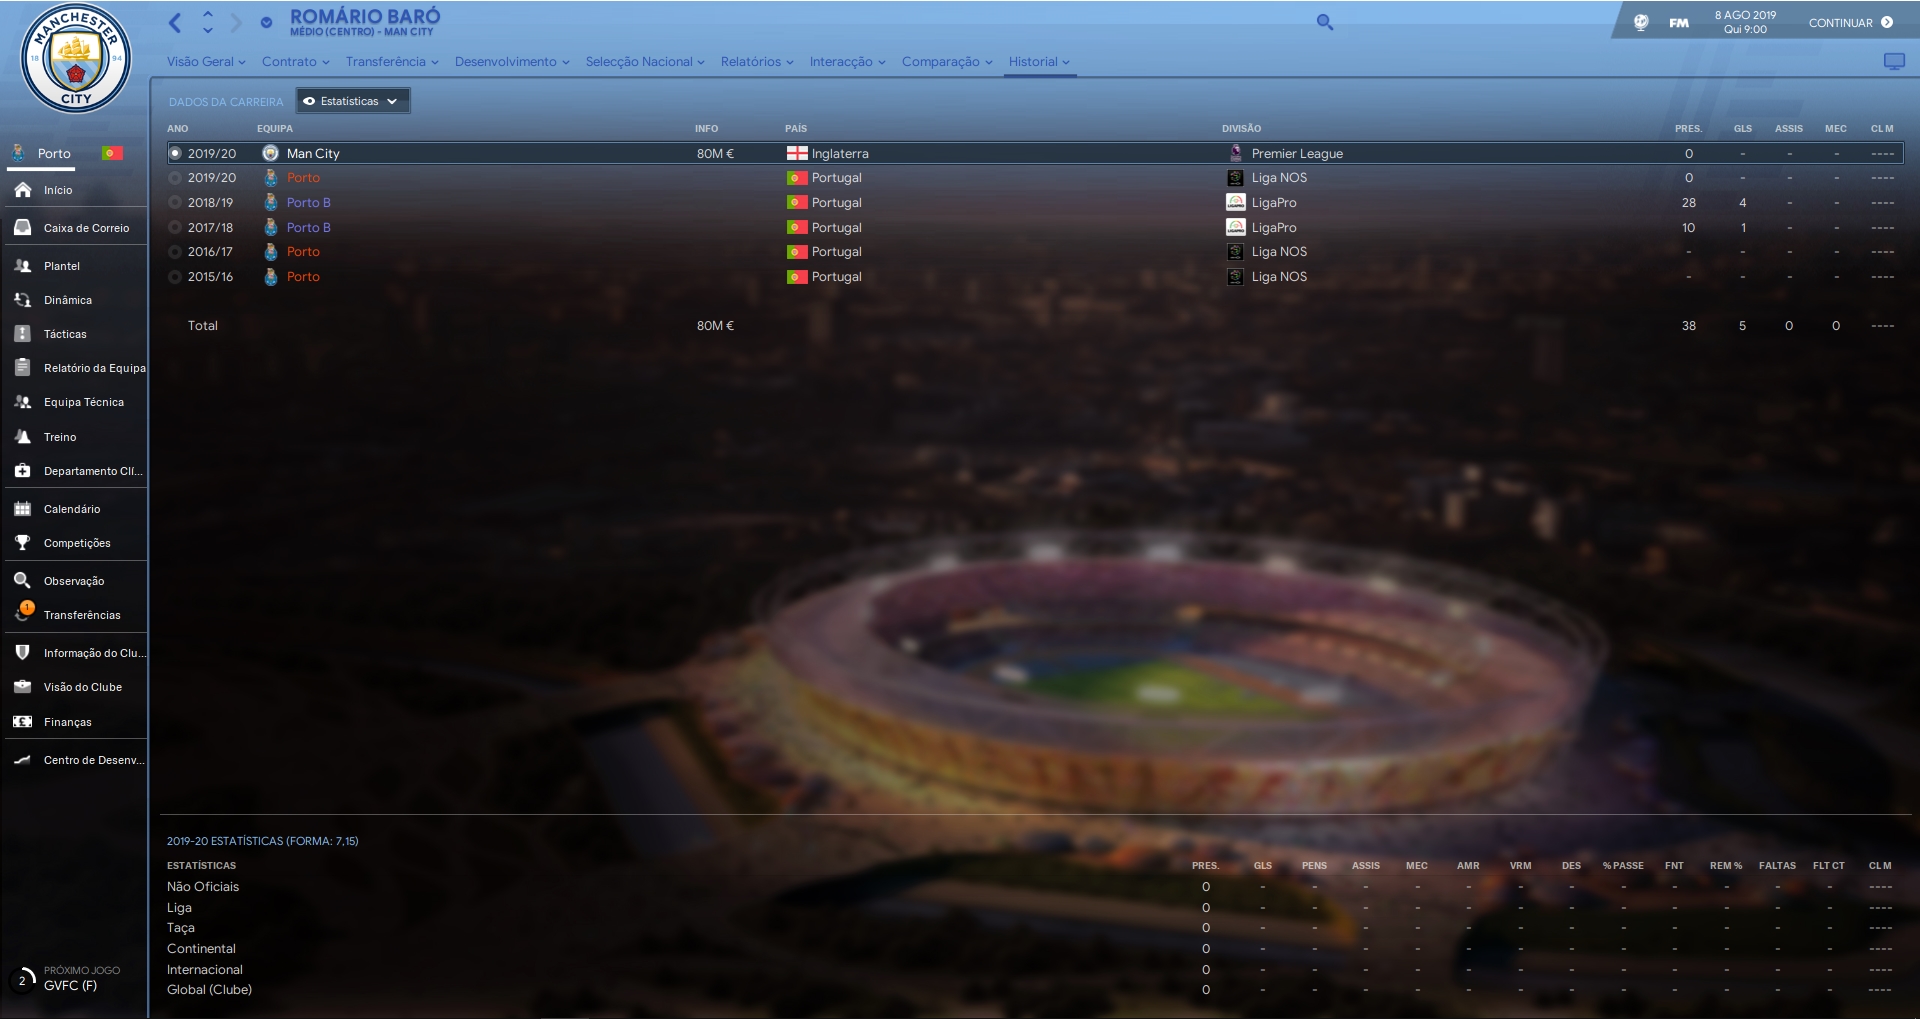Go forward with the right arrow

pyautogui.click(x=236, y=22)
